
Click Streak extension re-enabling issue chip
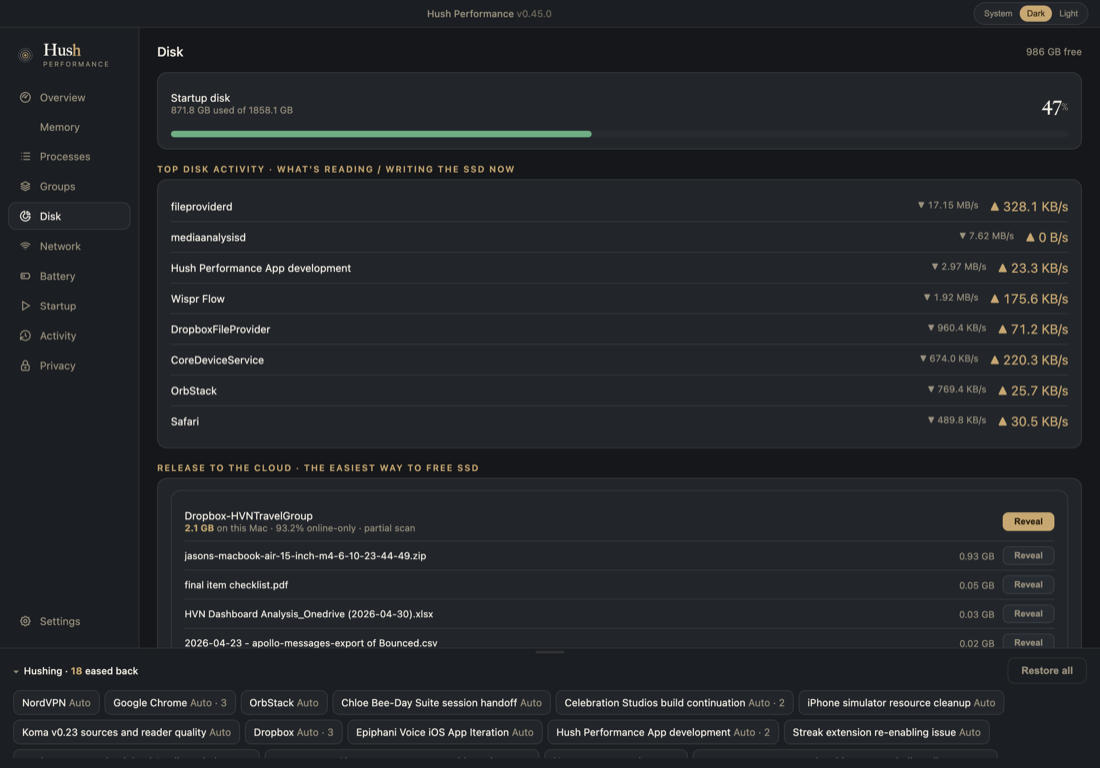[886, 732]
